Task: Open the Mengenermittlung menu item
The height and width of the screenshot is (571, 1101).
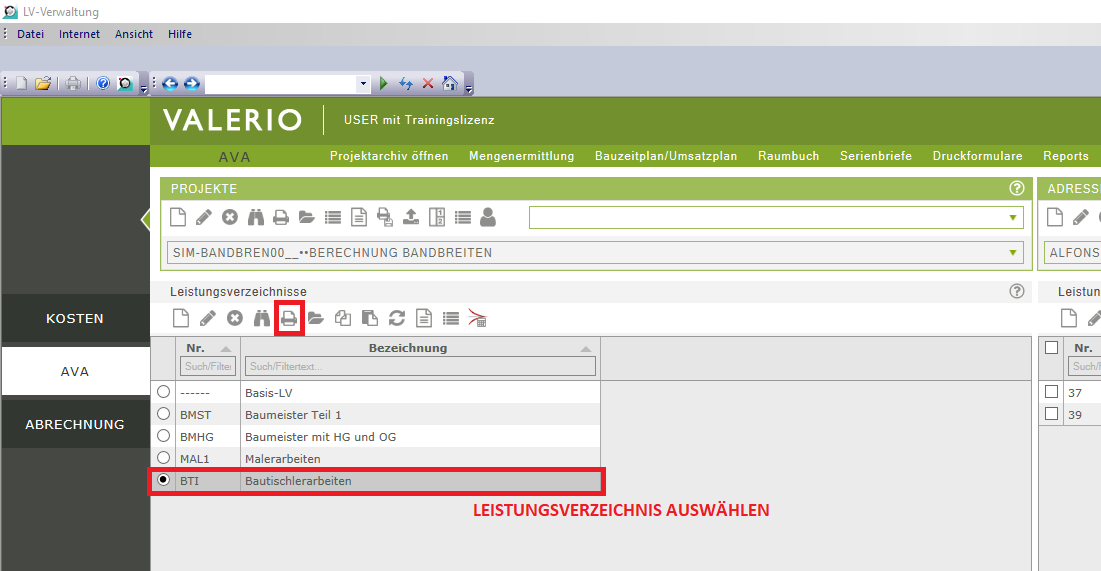Action: tap(521, 156)
